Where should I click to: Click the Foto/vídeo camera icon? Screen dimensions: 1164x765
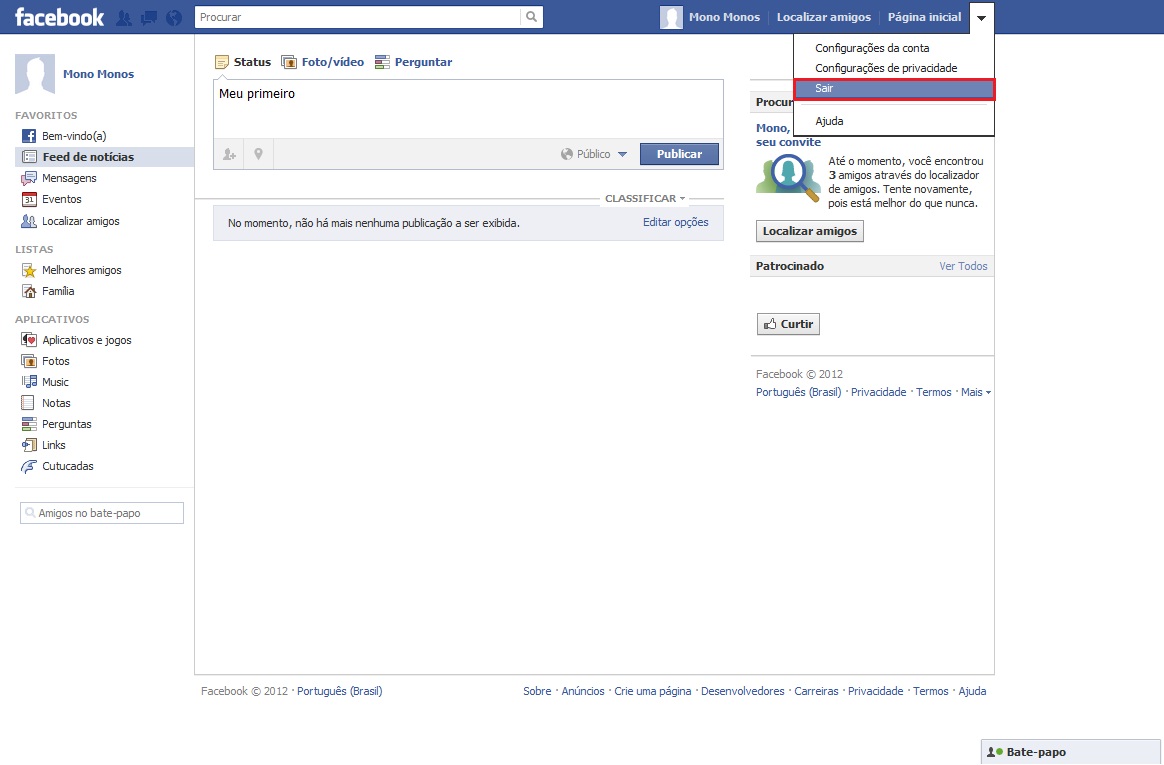tap(289, 62)
